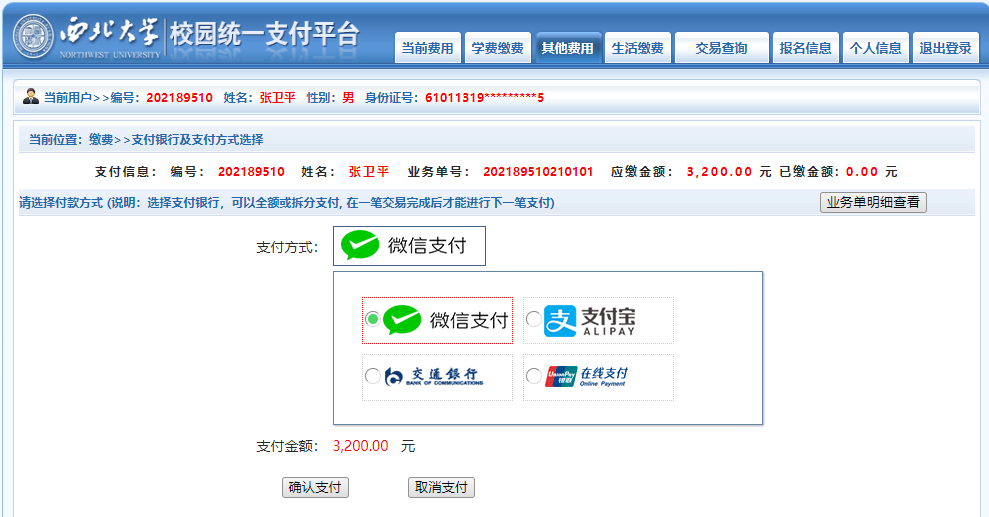The width and height of the screenshot is (989, 517).
Task: View the 个人信息 tab
Action: 875,48
